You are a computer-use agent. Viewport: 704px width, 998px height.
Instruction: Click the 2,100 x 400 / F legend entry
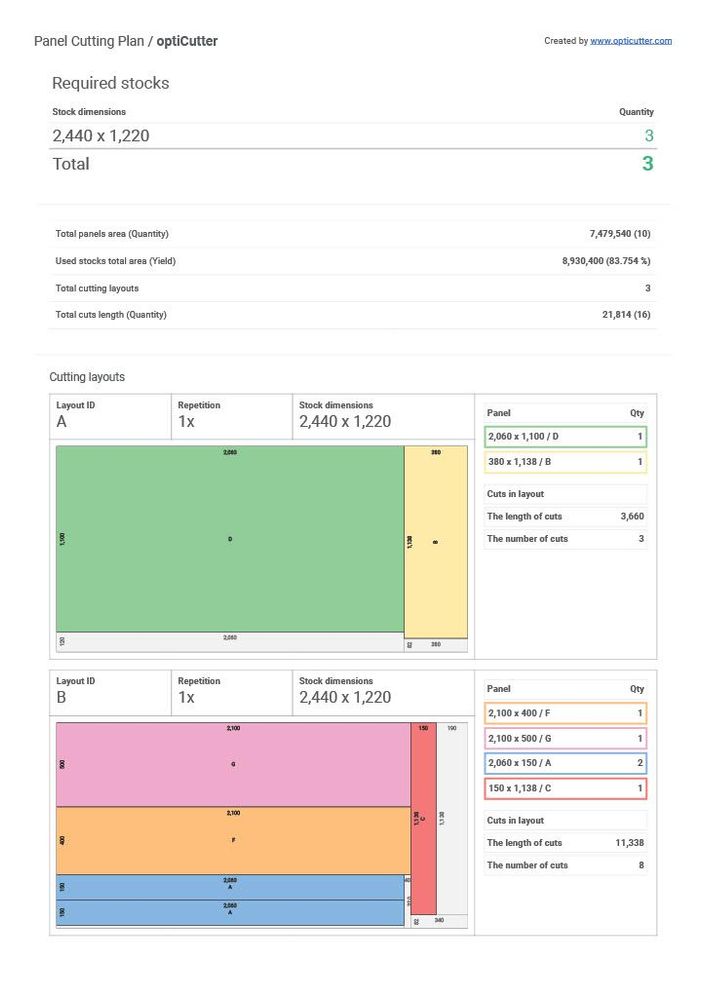565,714
